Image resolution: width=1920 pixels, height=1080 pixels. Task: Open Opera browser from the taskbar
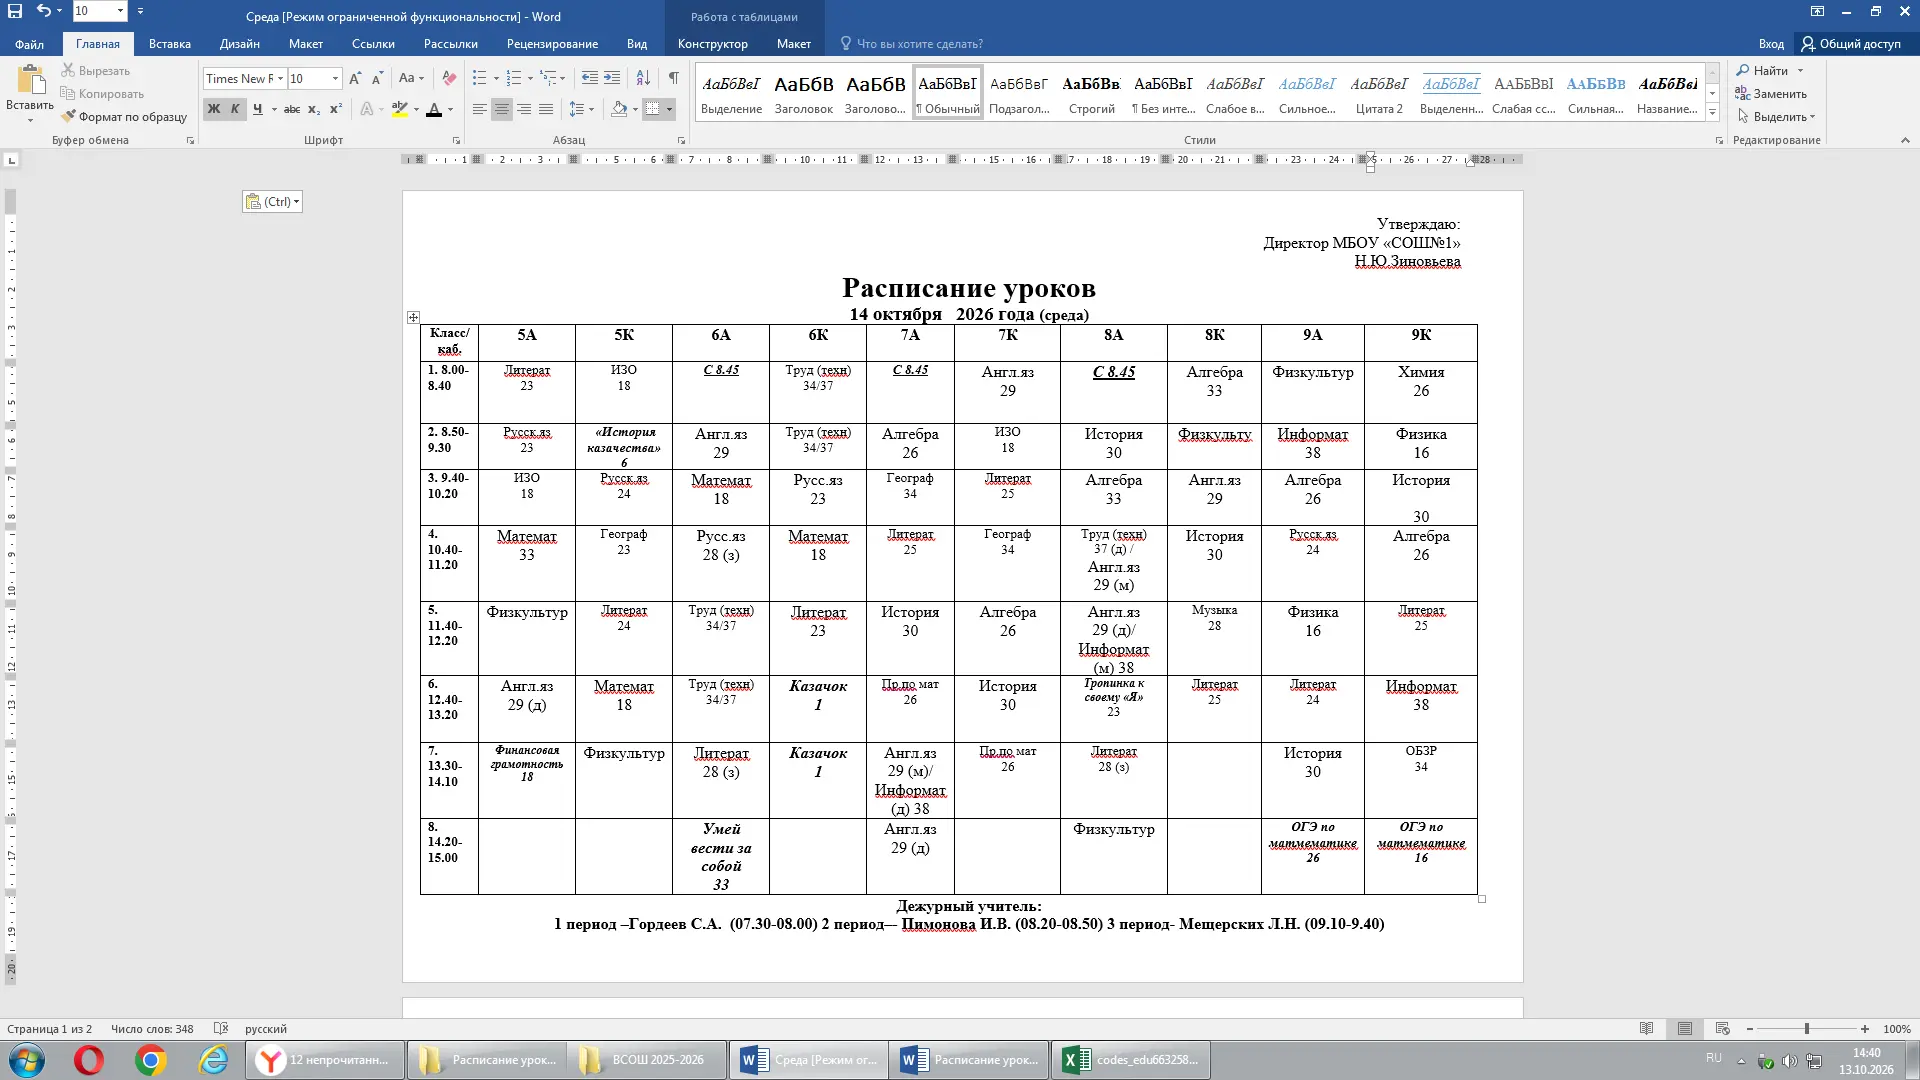pyautogui.click(x=89, y=1060)
